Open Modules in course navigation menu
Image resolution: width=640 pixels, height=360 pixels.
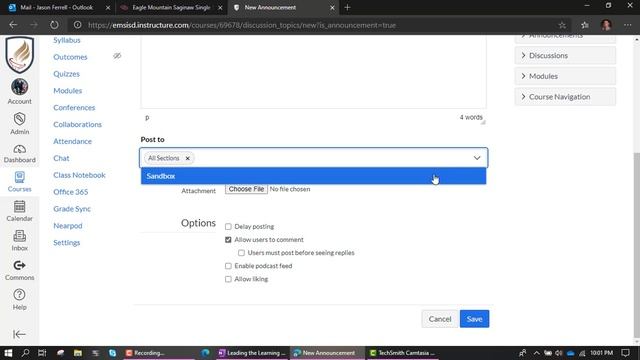[67, 91]
